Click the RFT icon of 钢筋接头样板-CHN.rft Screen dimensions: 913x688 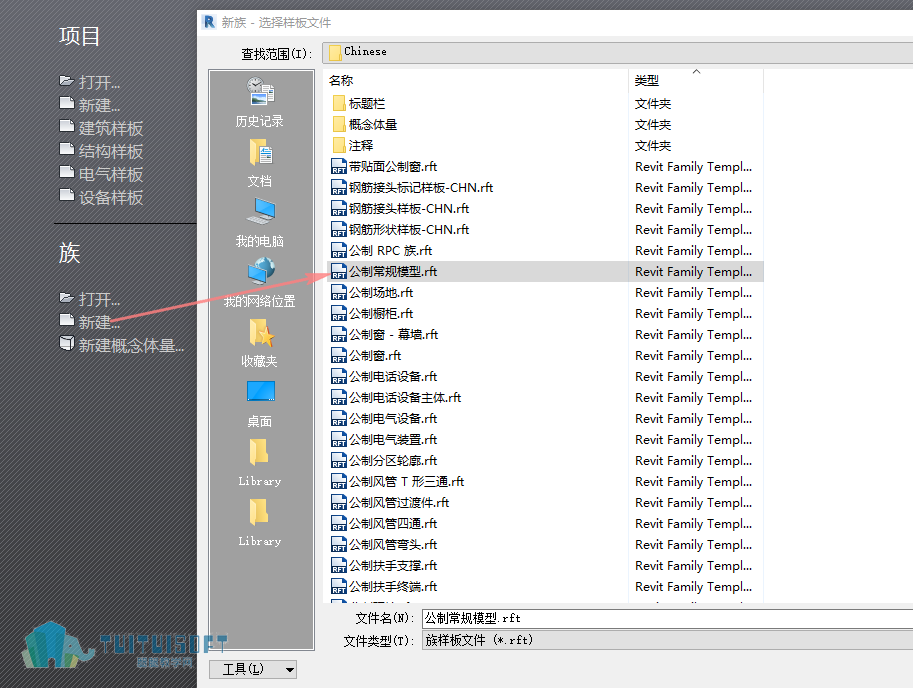339,208
